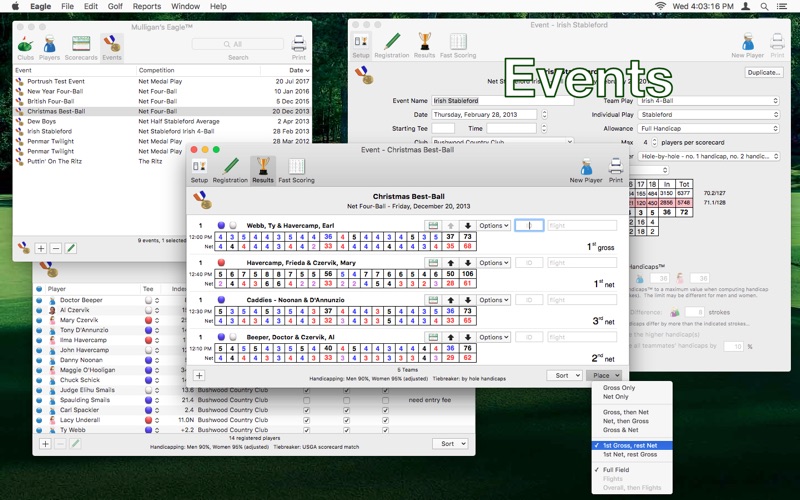Click the Print icon in Christmas Best-Ball window
800x500 pixels.
coord(616,171)
